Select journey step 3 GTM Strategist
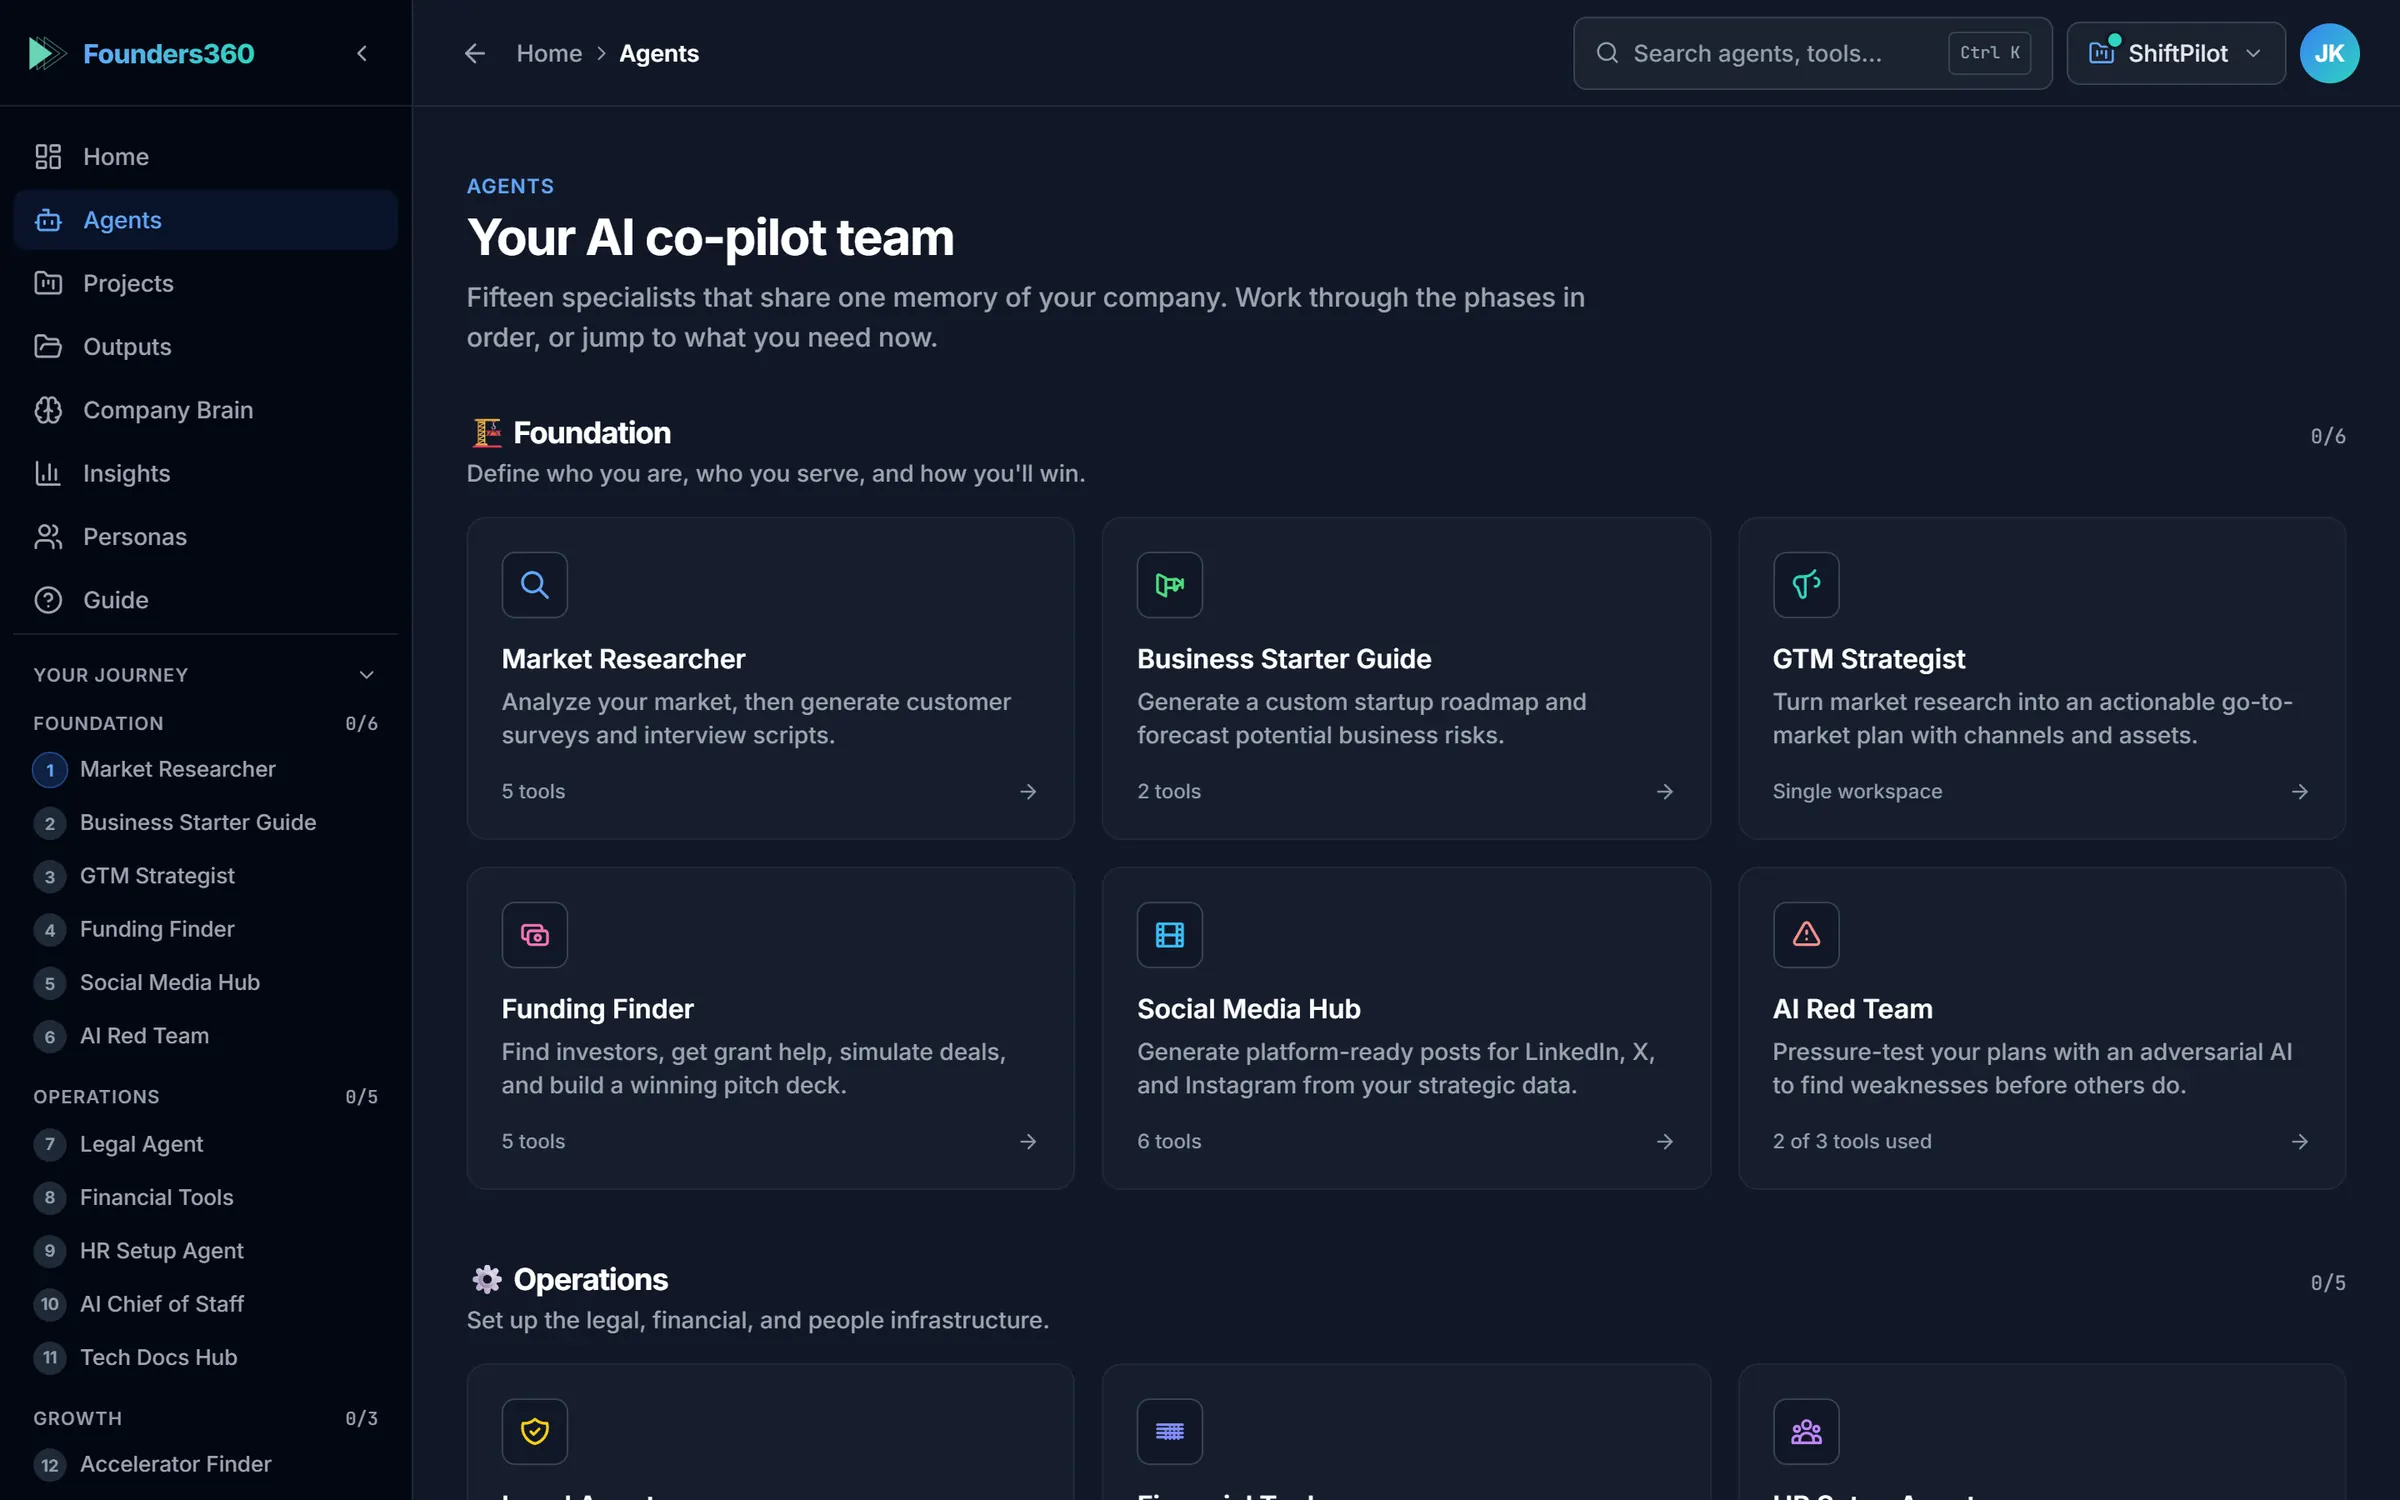Image resolution: width=2400 pixels, height=1500 pixels. point(205,876)
